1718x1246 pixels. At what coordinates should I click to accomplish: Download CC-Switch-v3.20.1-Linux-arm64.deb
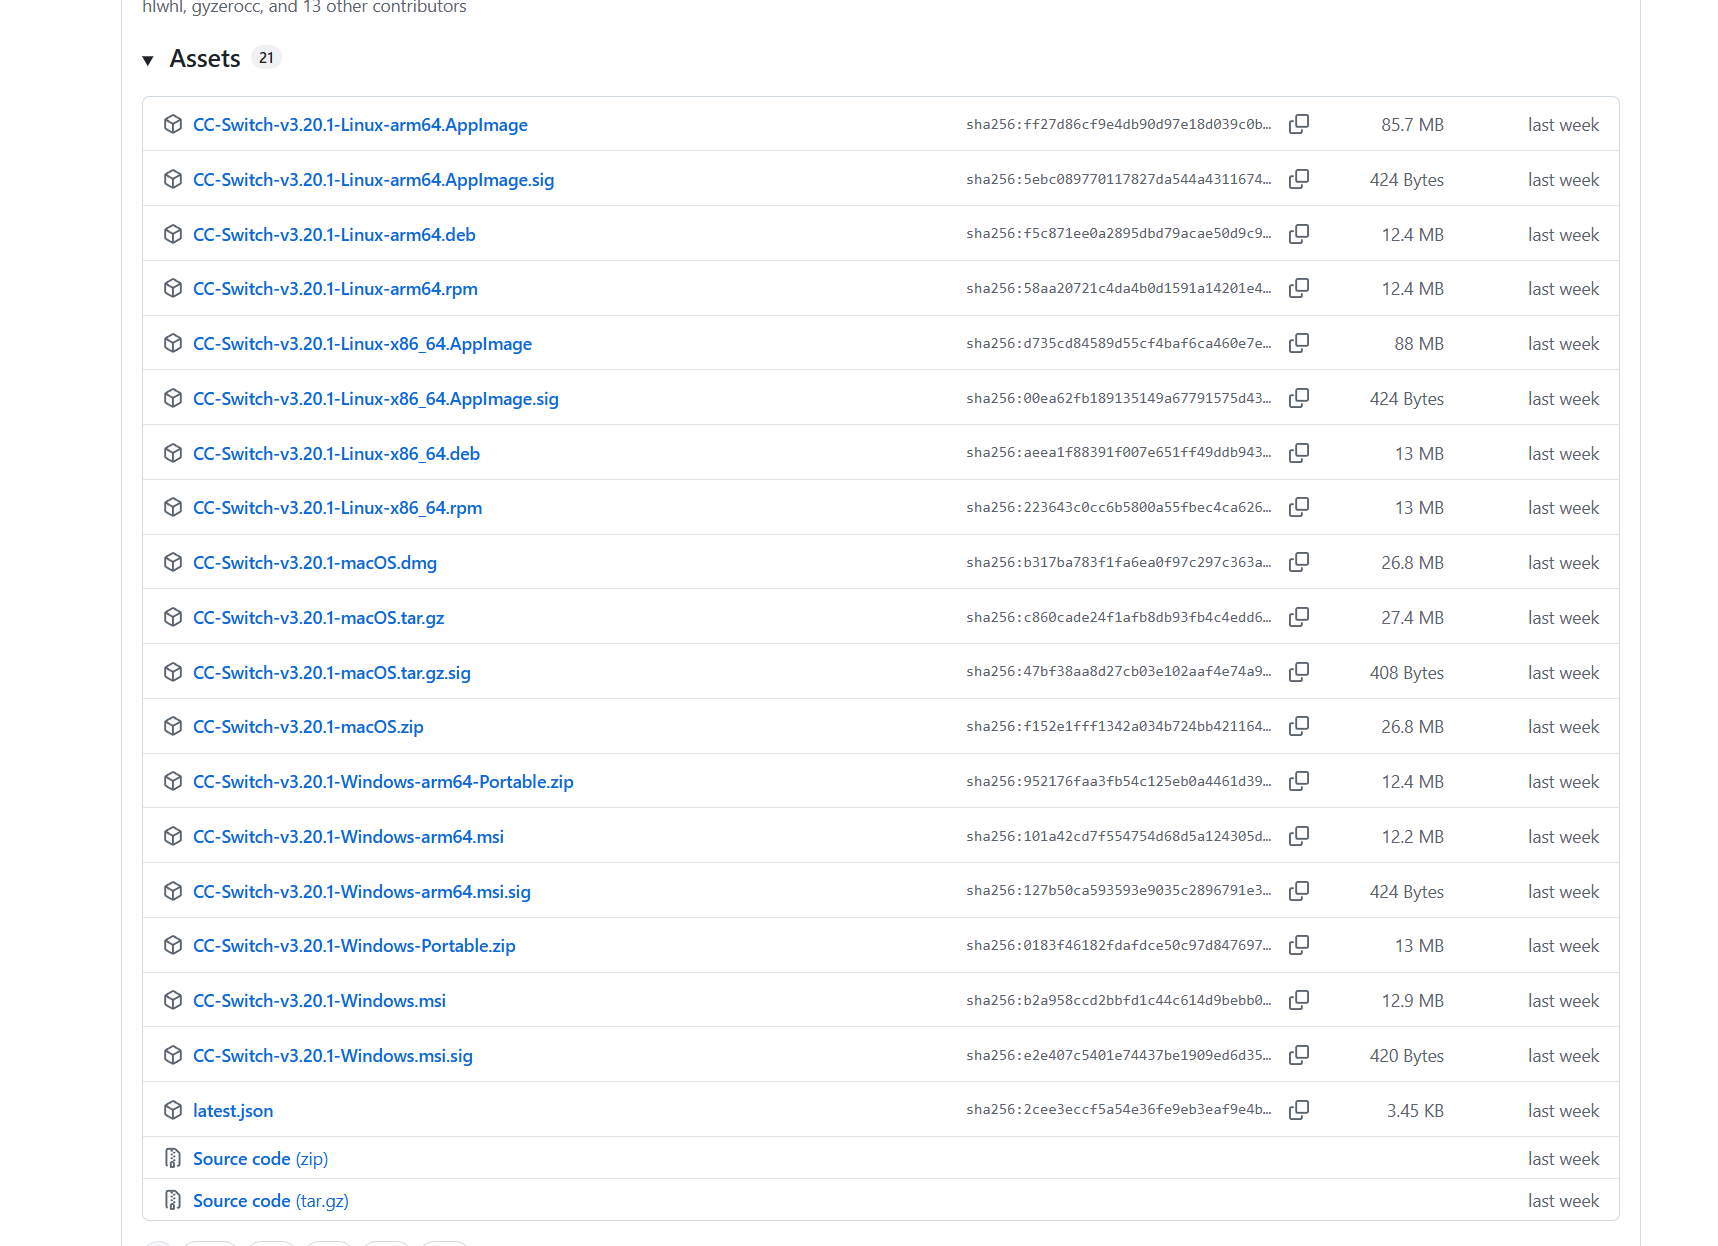point(334,235)
